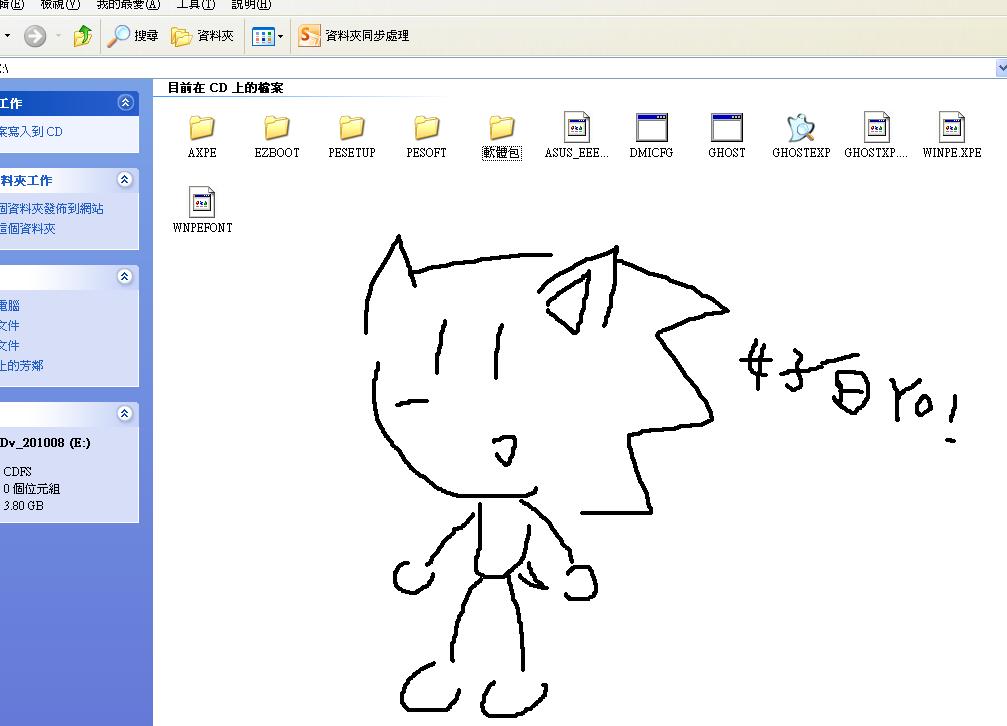The height and width of the screenshot is (726, 1007).
Task: Collapse the 資料夾工作 side panel section
Action: tap(125, 180)
